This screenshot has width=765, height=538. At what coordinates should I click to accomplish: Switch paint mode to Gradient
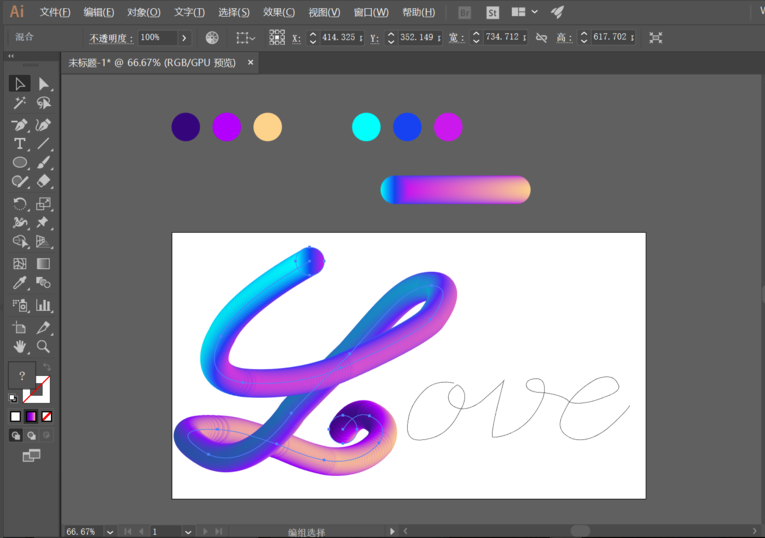point(31,416)
